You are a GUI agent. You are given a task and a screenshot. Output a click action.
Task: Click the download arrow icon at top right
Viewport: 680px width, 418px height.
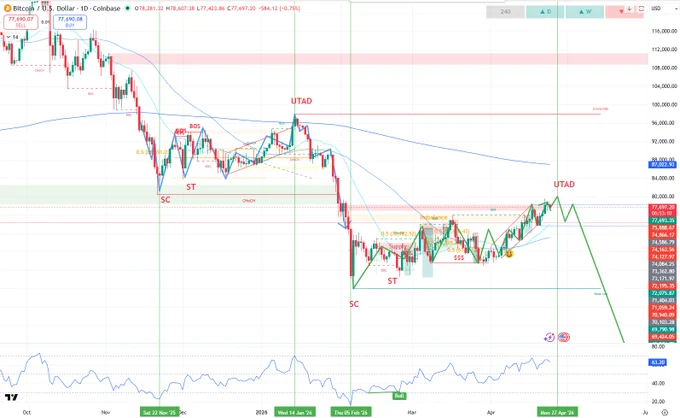tap(630, 9)
